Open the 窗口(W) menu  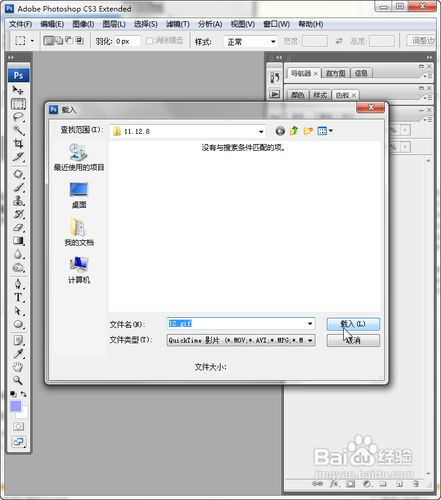[x=277, y=24]
